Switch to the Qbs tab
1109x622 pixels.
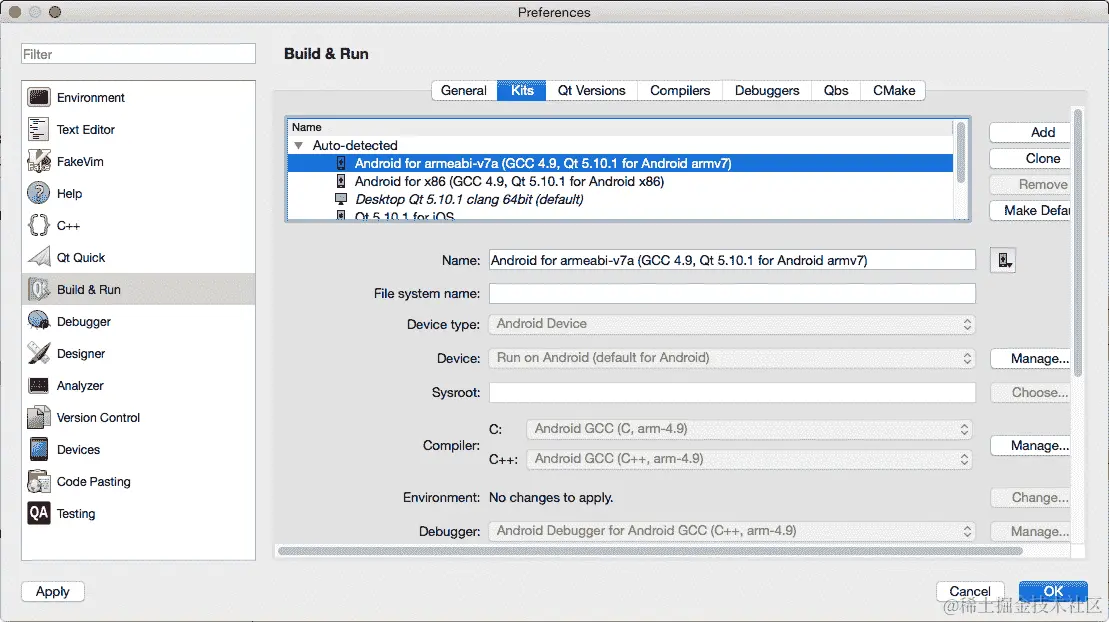pyautogui.click(x=835, y=91)
